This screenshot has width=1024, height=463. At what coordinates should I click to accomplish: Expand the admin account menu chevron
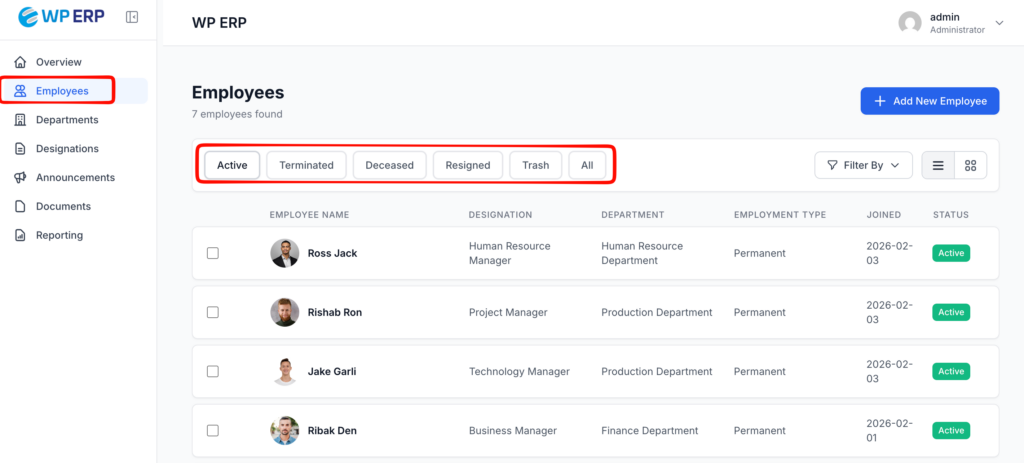tap(998, 23)
